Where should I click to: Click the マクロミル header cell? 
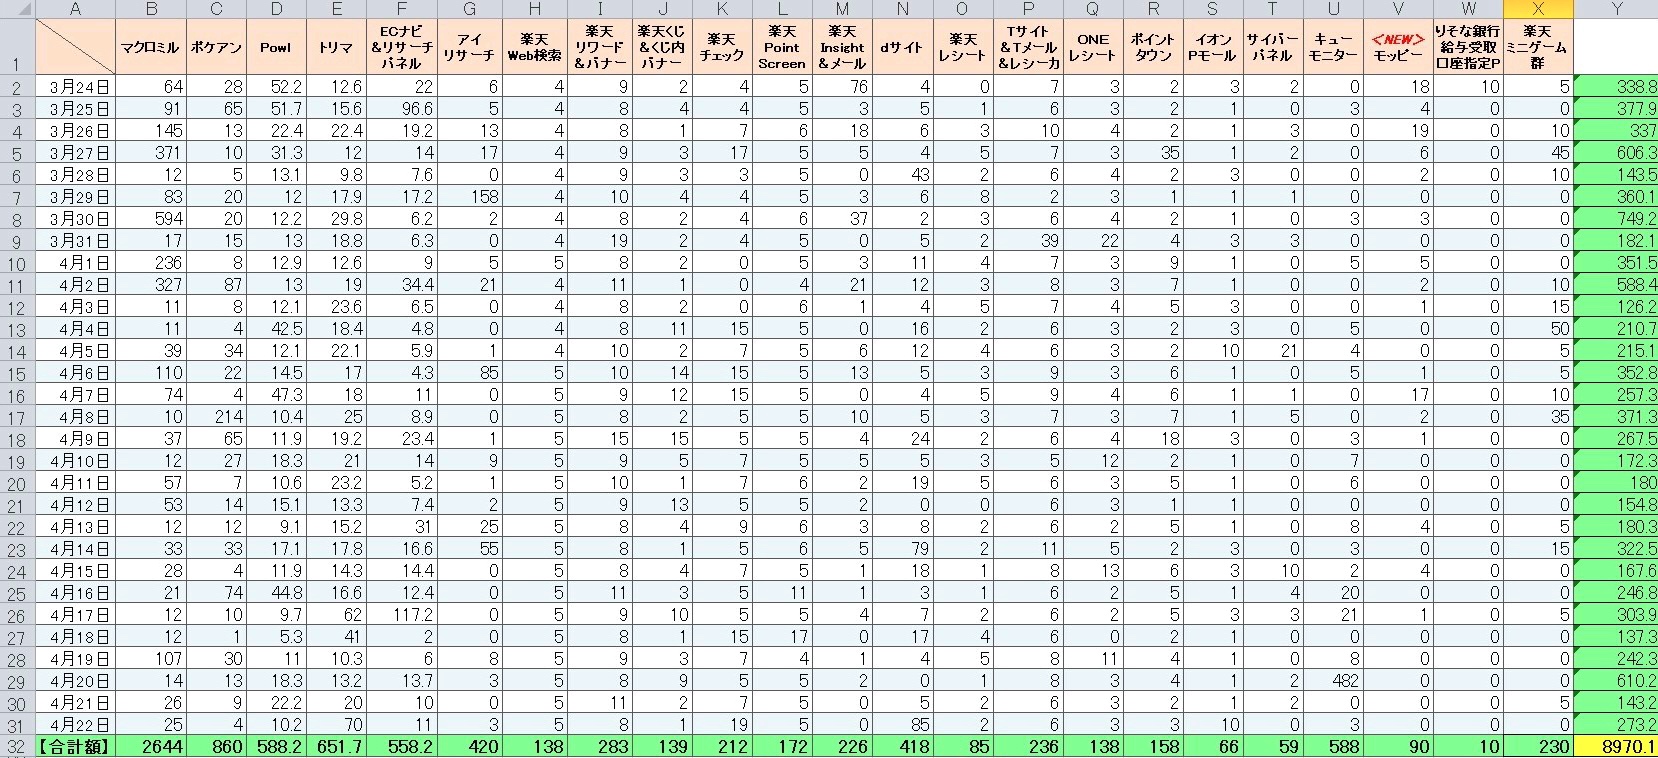point(150,47)
